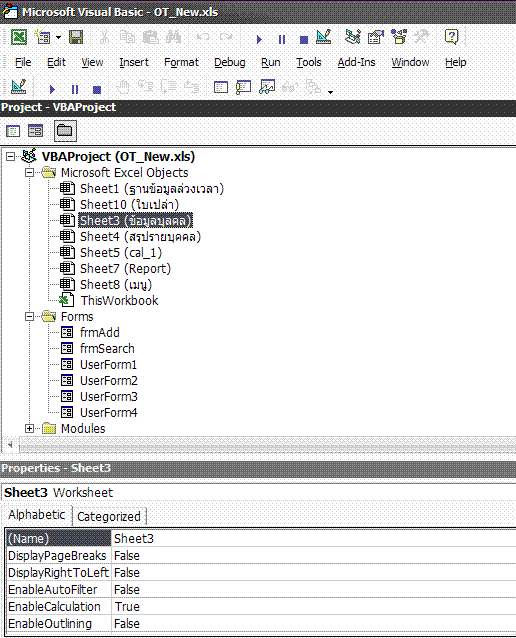Open the Insert UserForm dropdown arrow
516x638 pixels.
[59, 37]
